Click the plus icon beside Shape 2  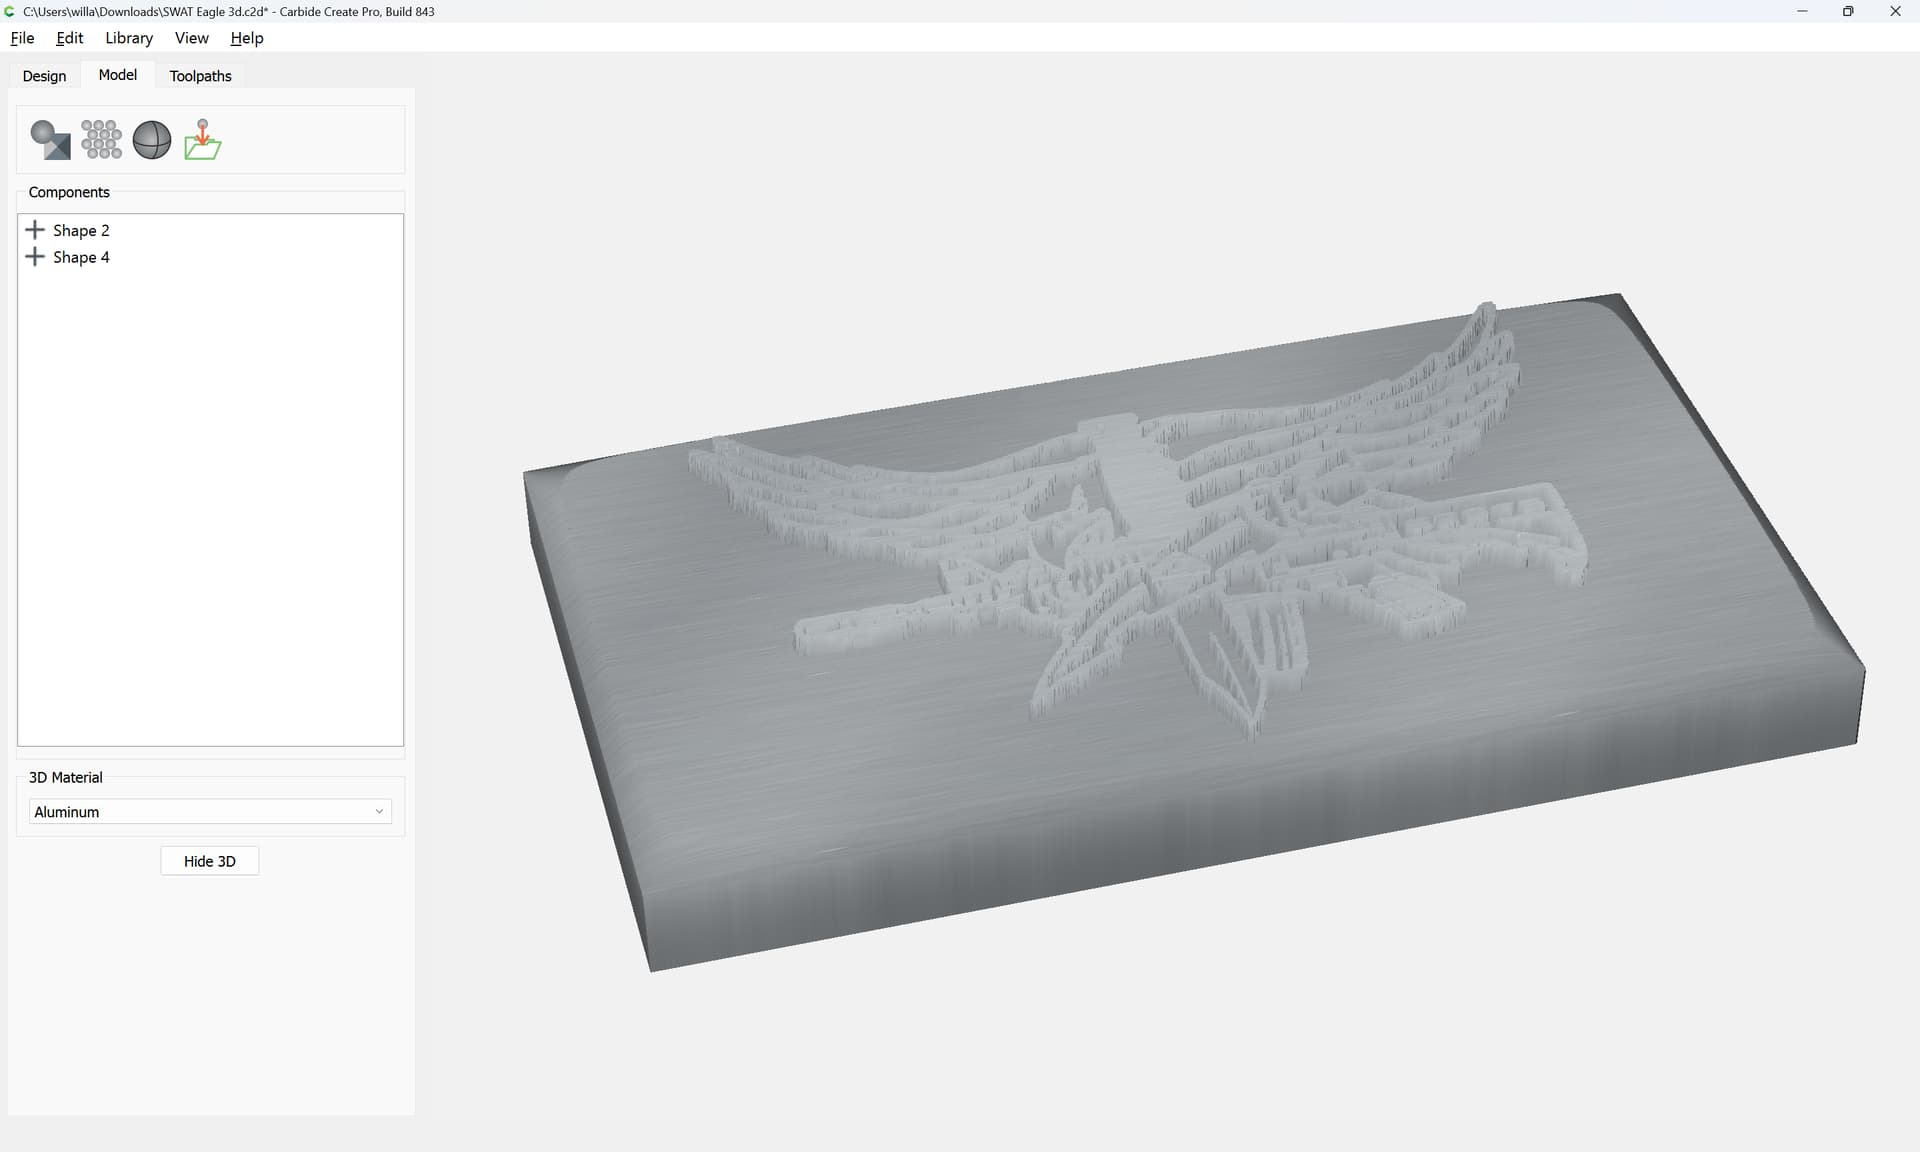(x=35, y=230)
